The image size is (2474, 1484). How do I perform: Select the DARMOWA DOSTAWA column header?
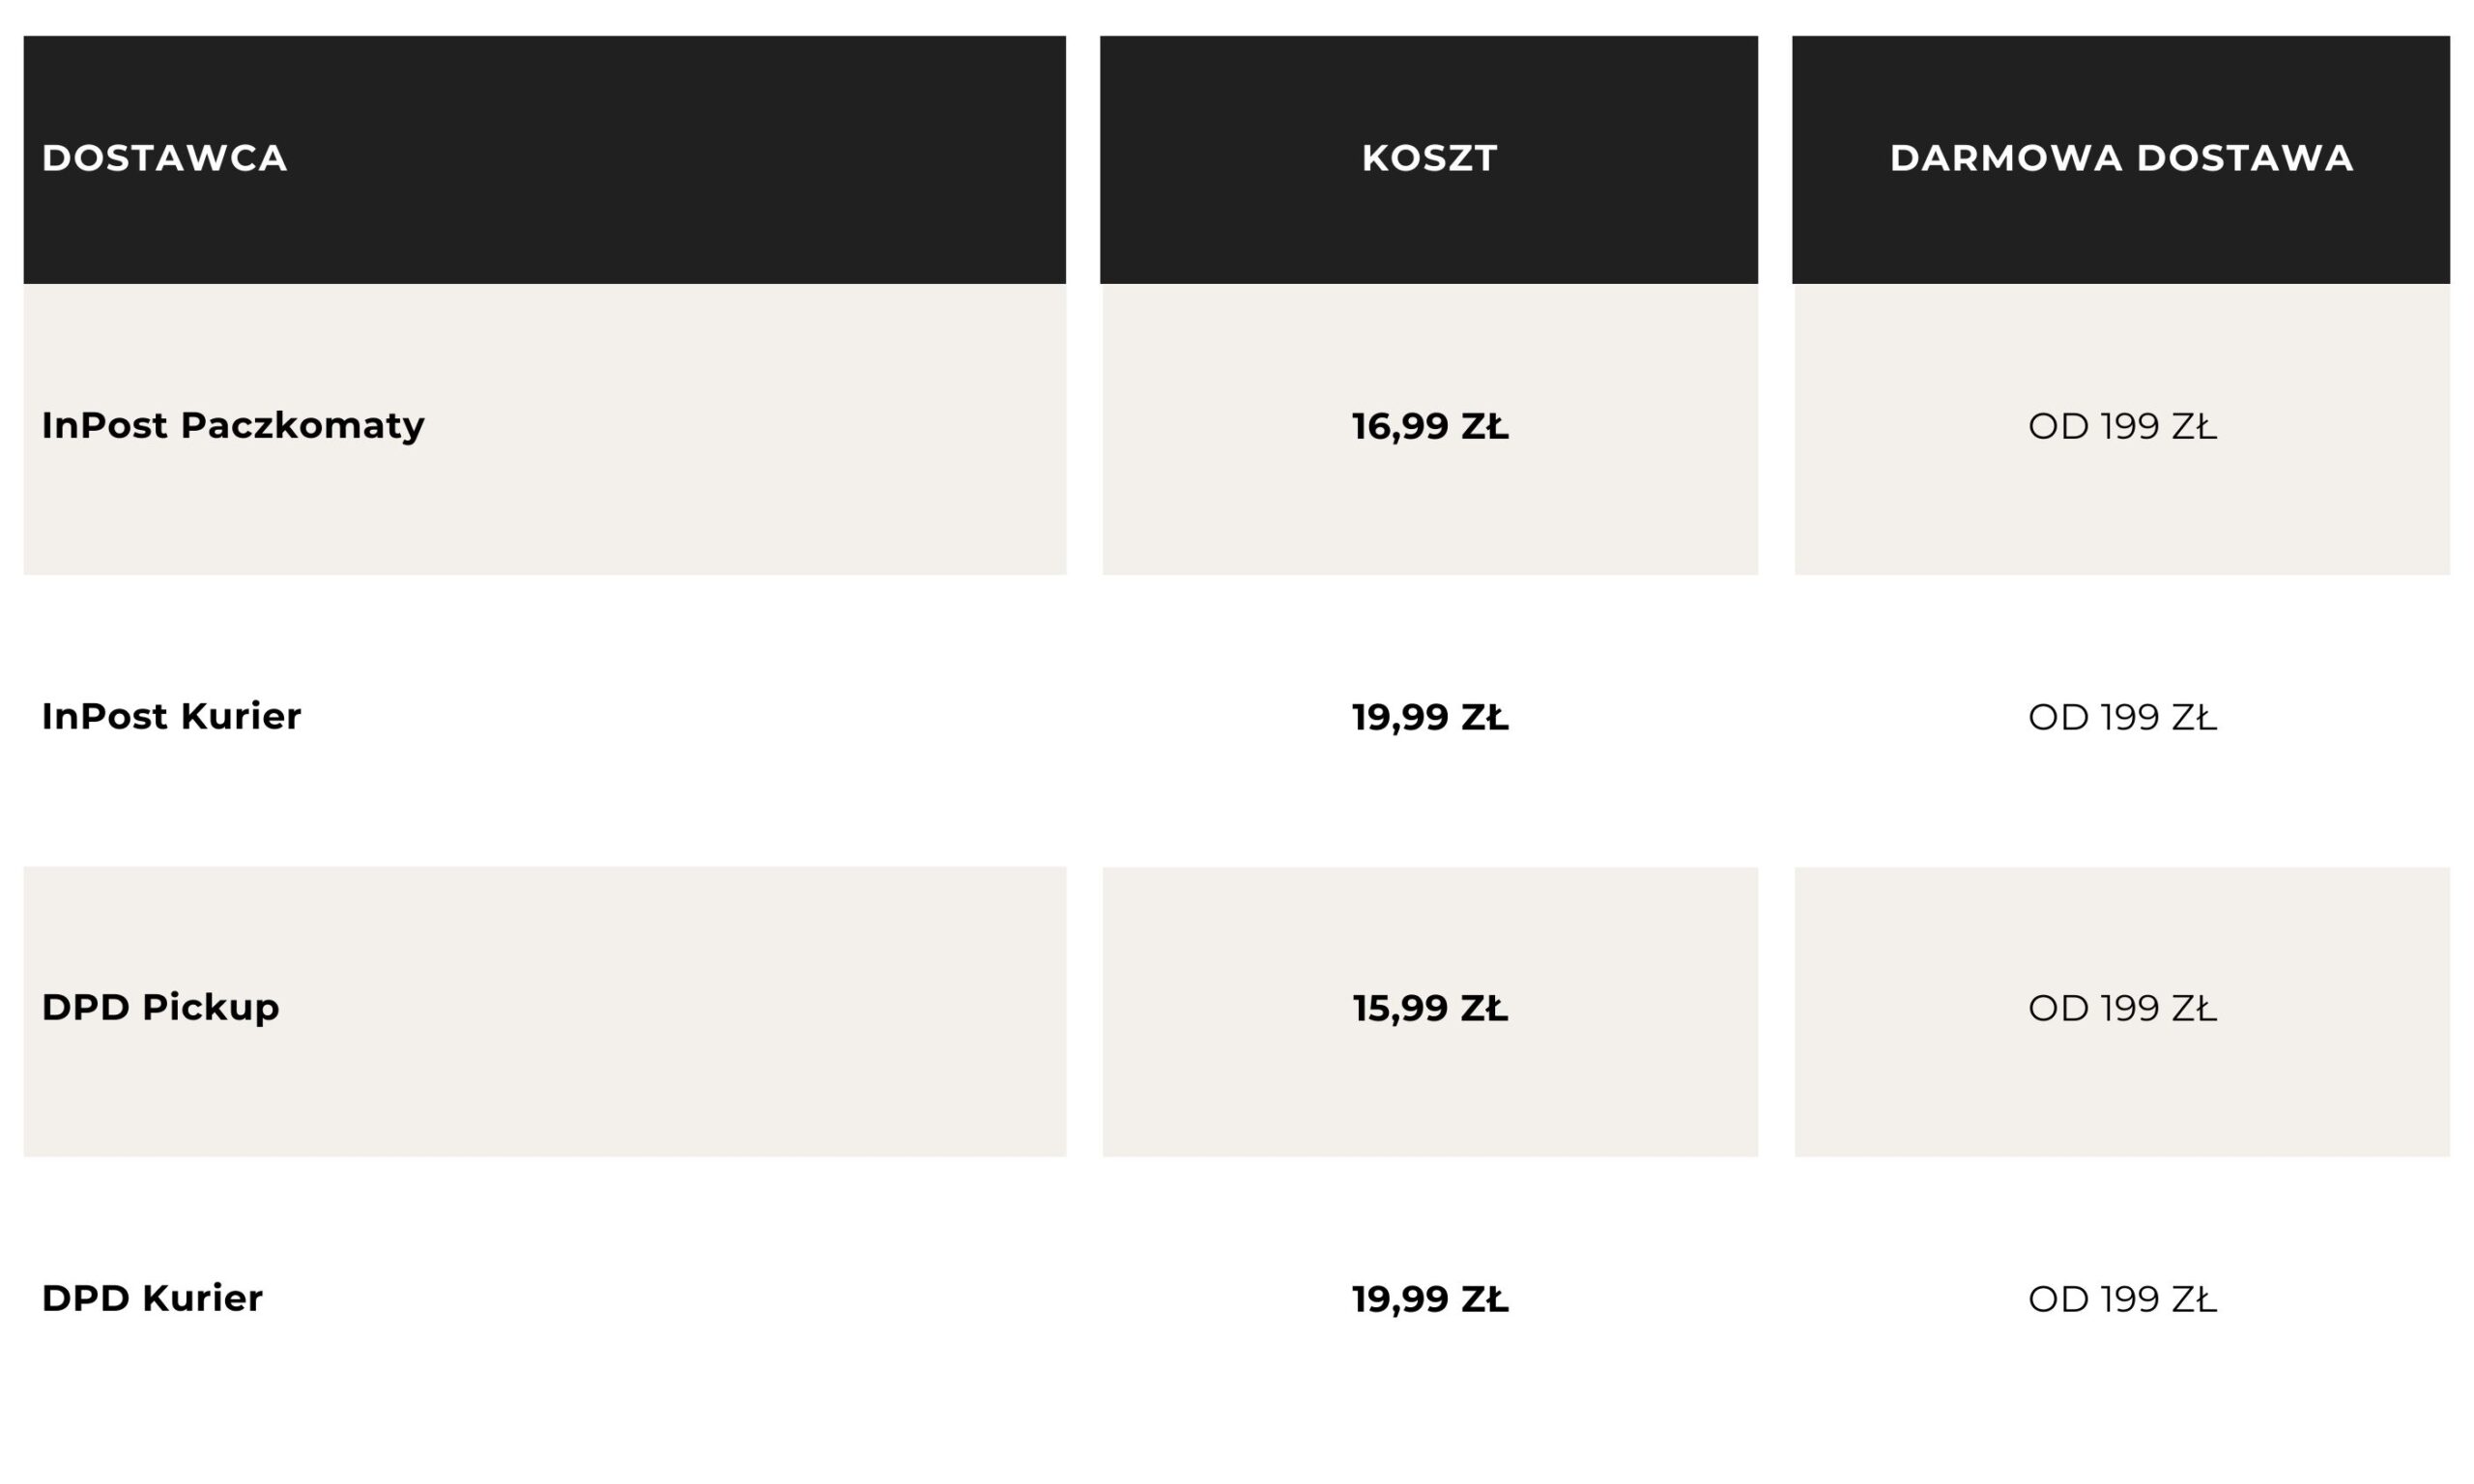pos(2121,158)
